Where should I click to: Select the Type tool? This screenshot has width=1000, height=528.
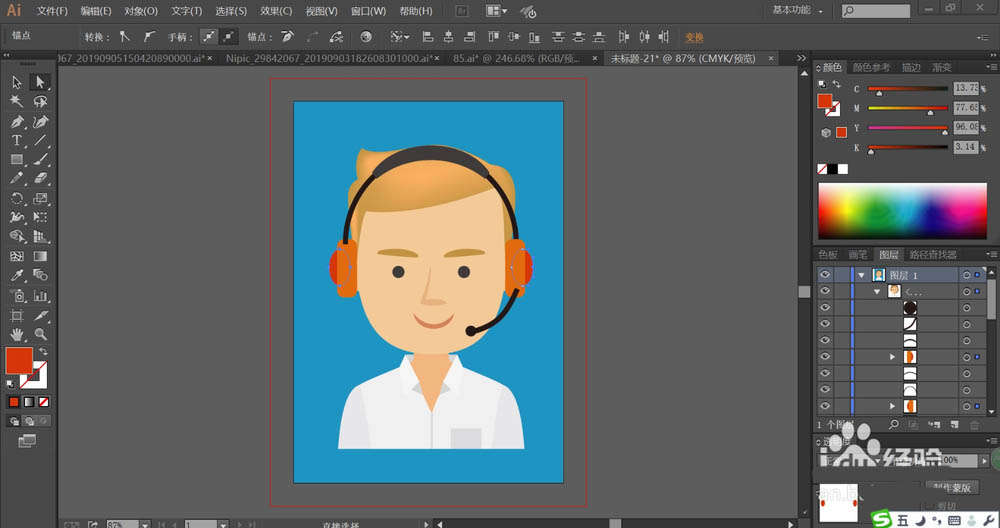pos(17,141)
